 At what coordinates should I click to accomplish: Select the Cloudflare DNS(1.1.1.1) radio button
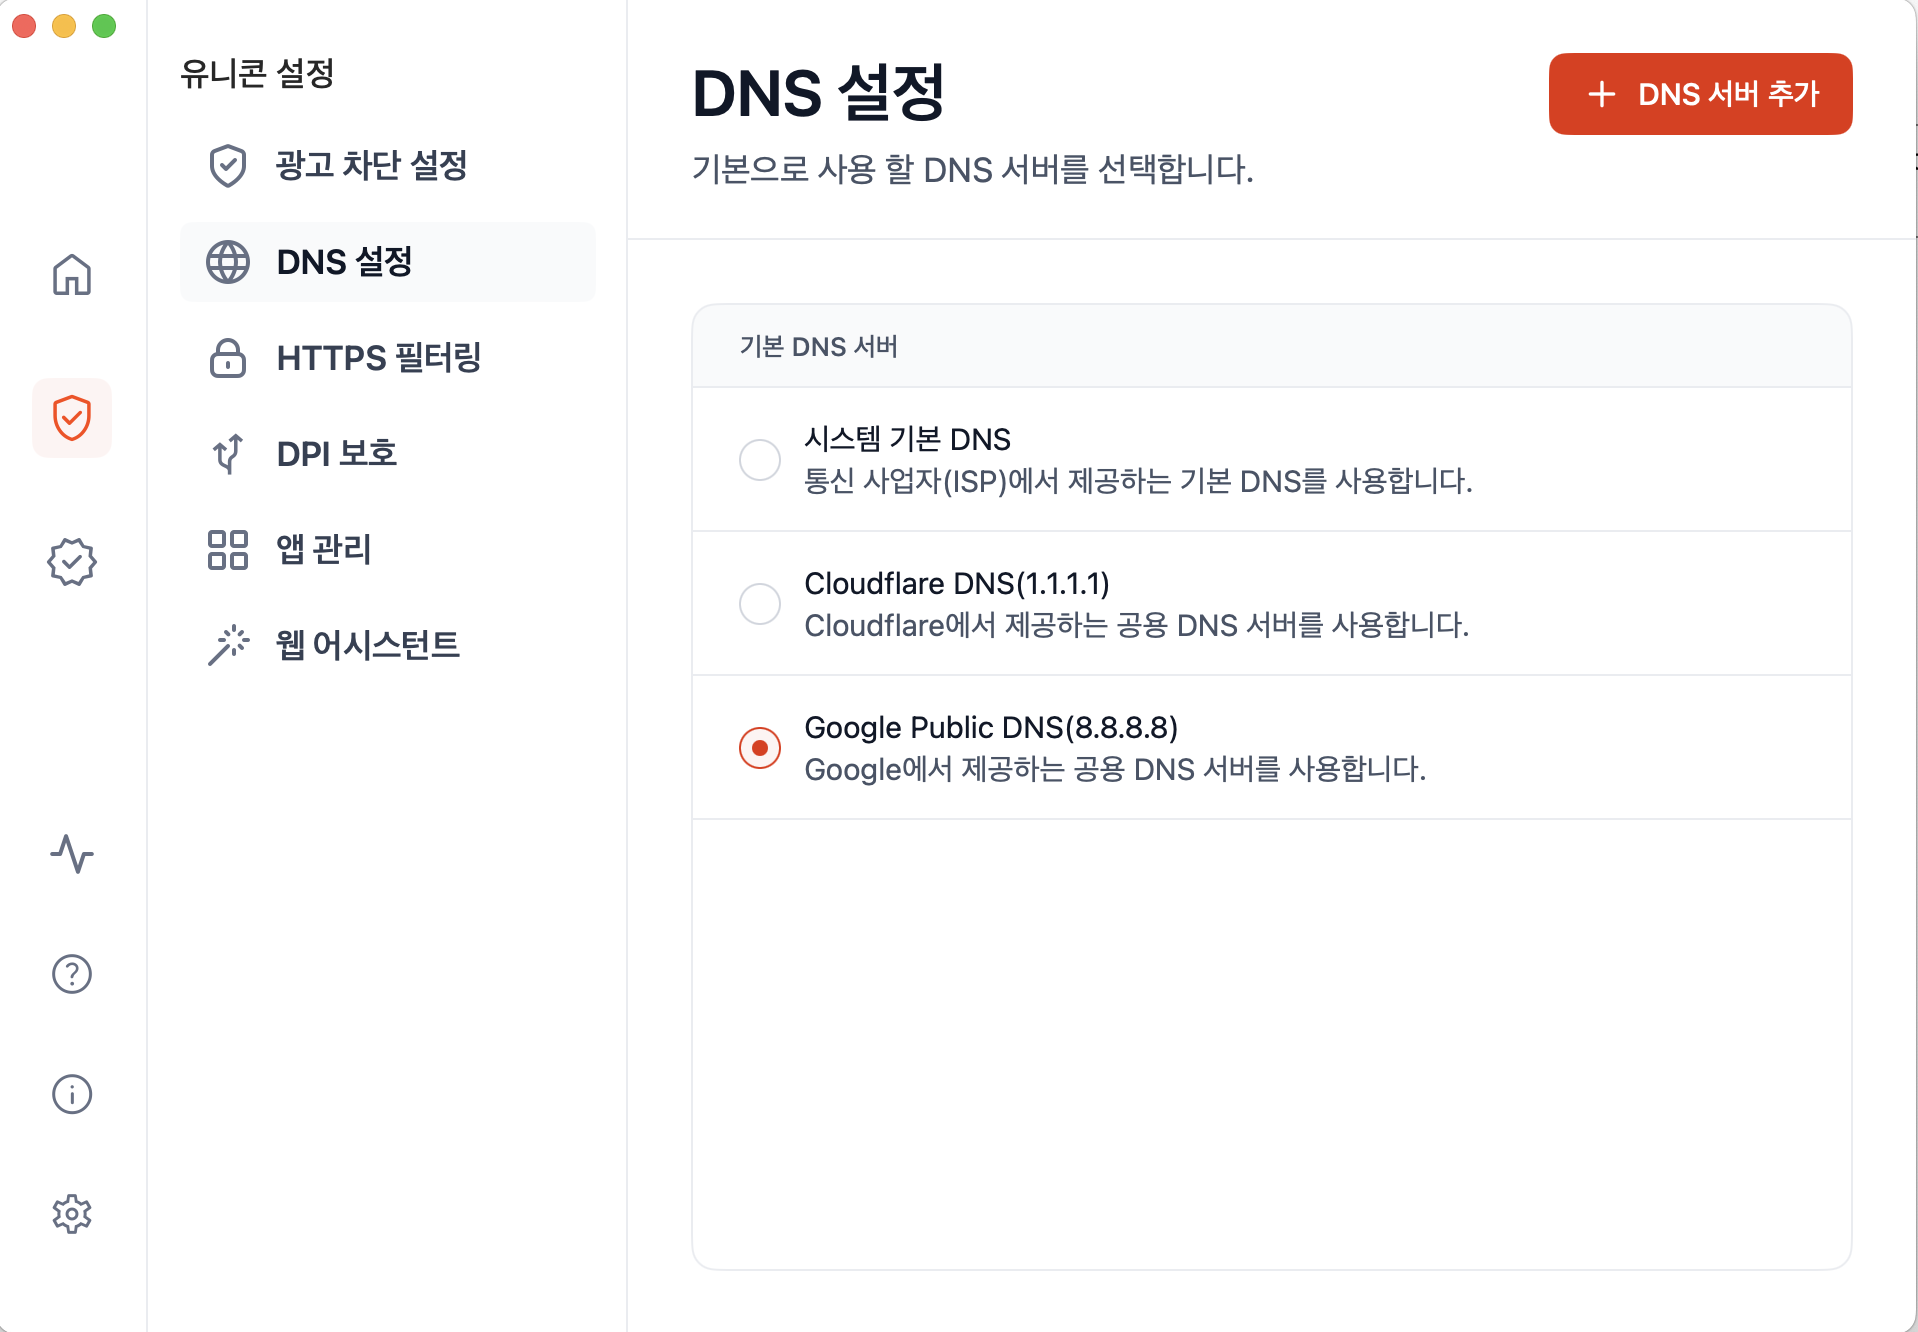[x=760, y=604]
